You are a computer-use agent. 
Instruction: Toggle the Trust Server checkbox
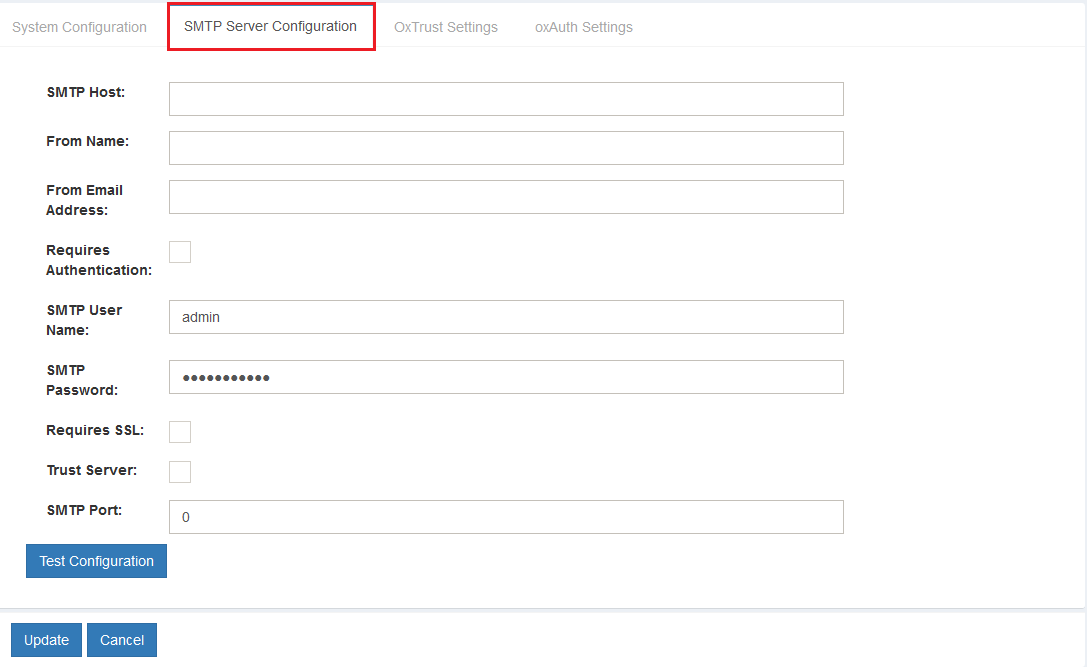tap(179, 471)
